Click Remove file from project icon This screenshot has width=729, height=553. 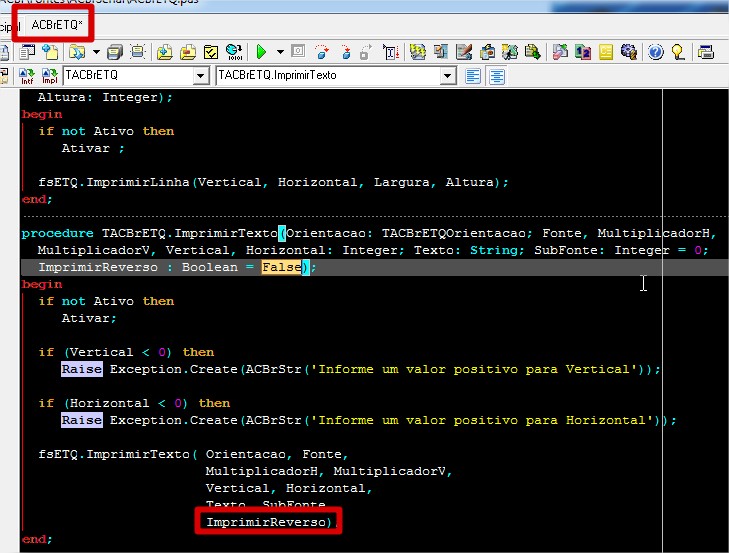coord(188,52)
